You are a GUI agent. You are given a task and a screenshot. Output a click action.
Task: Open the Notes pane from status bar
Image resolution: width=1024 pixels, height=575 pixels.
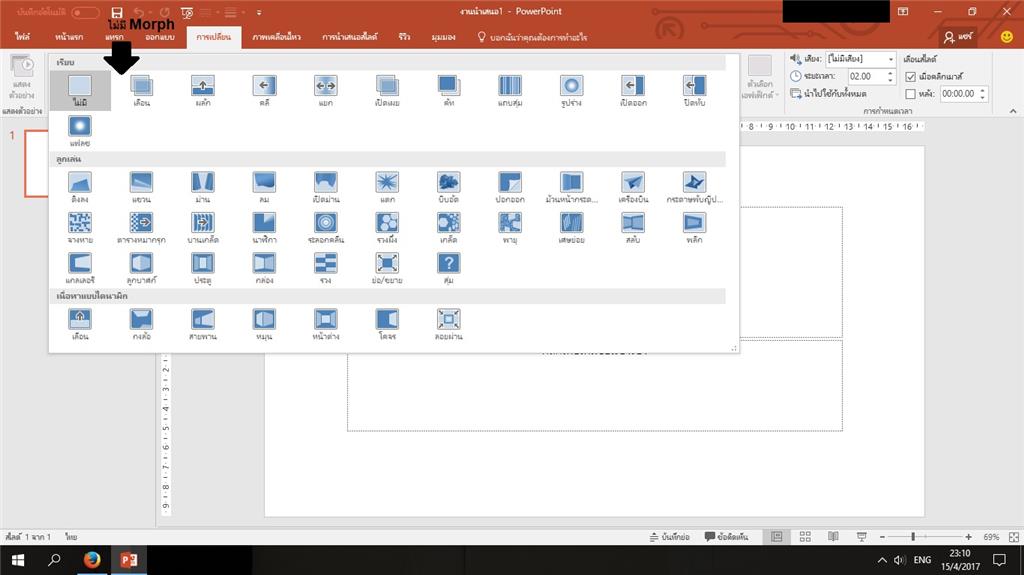click(670, 536)
